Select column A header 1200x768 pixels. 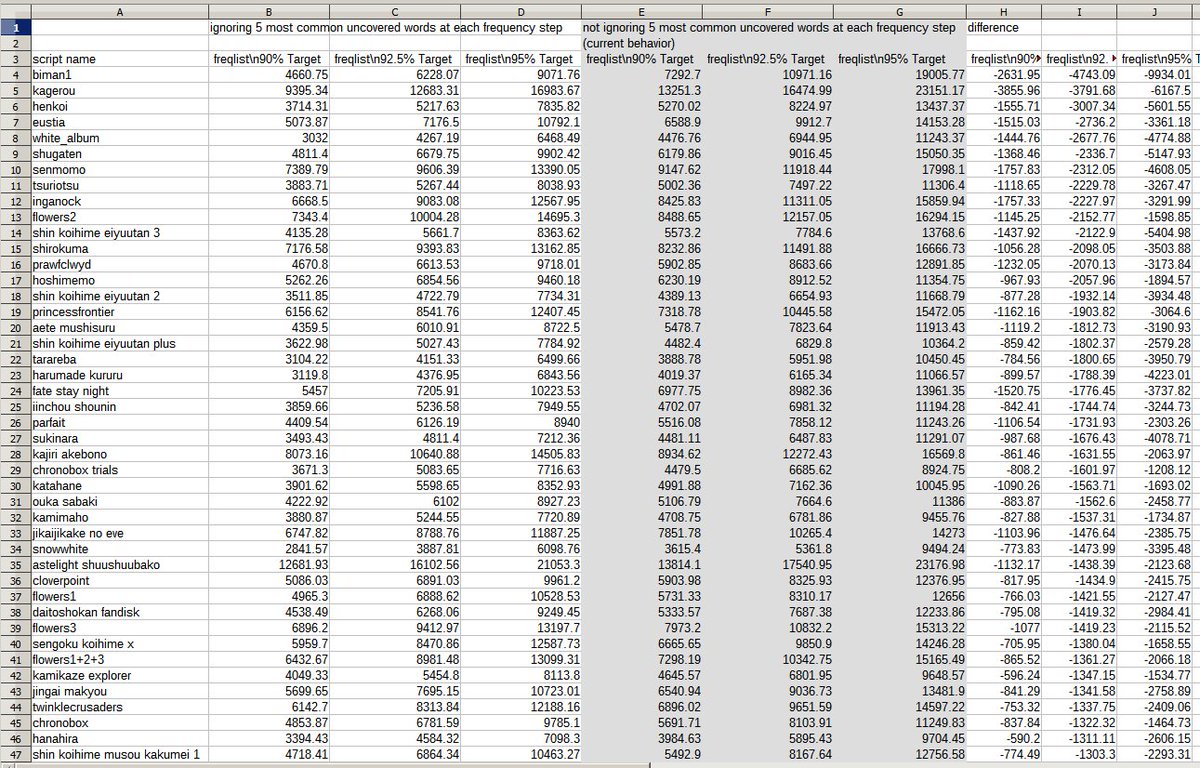[119, 12]
